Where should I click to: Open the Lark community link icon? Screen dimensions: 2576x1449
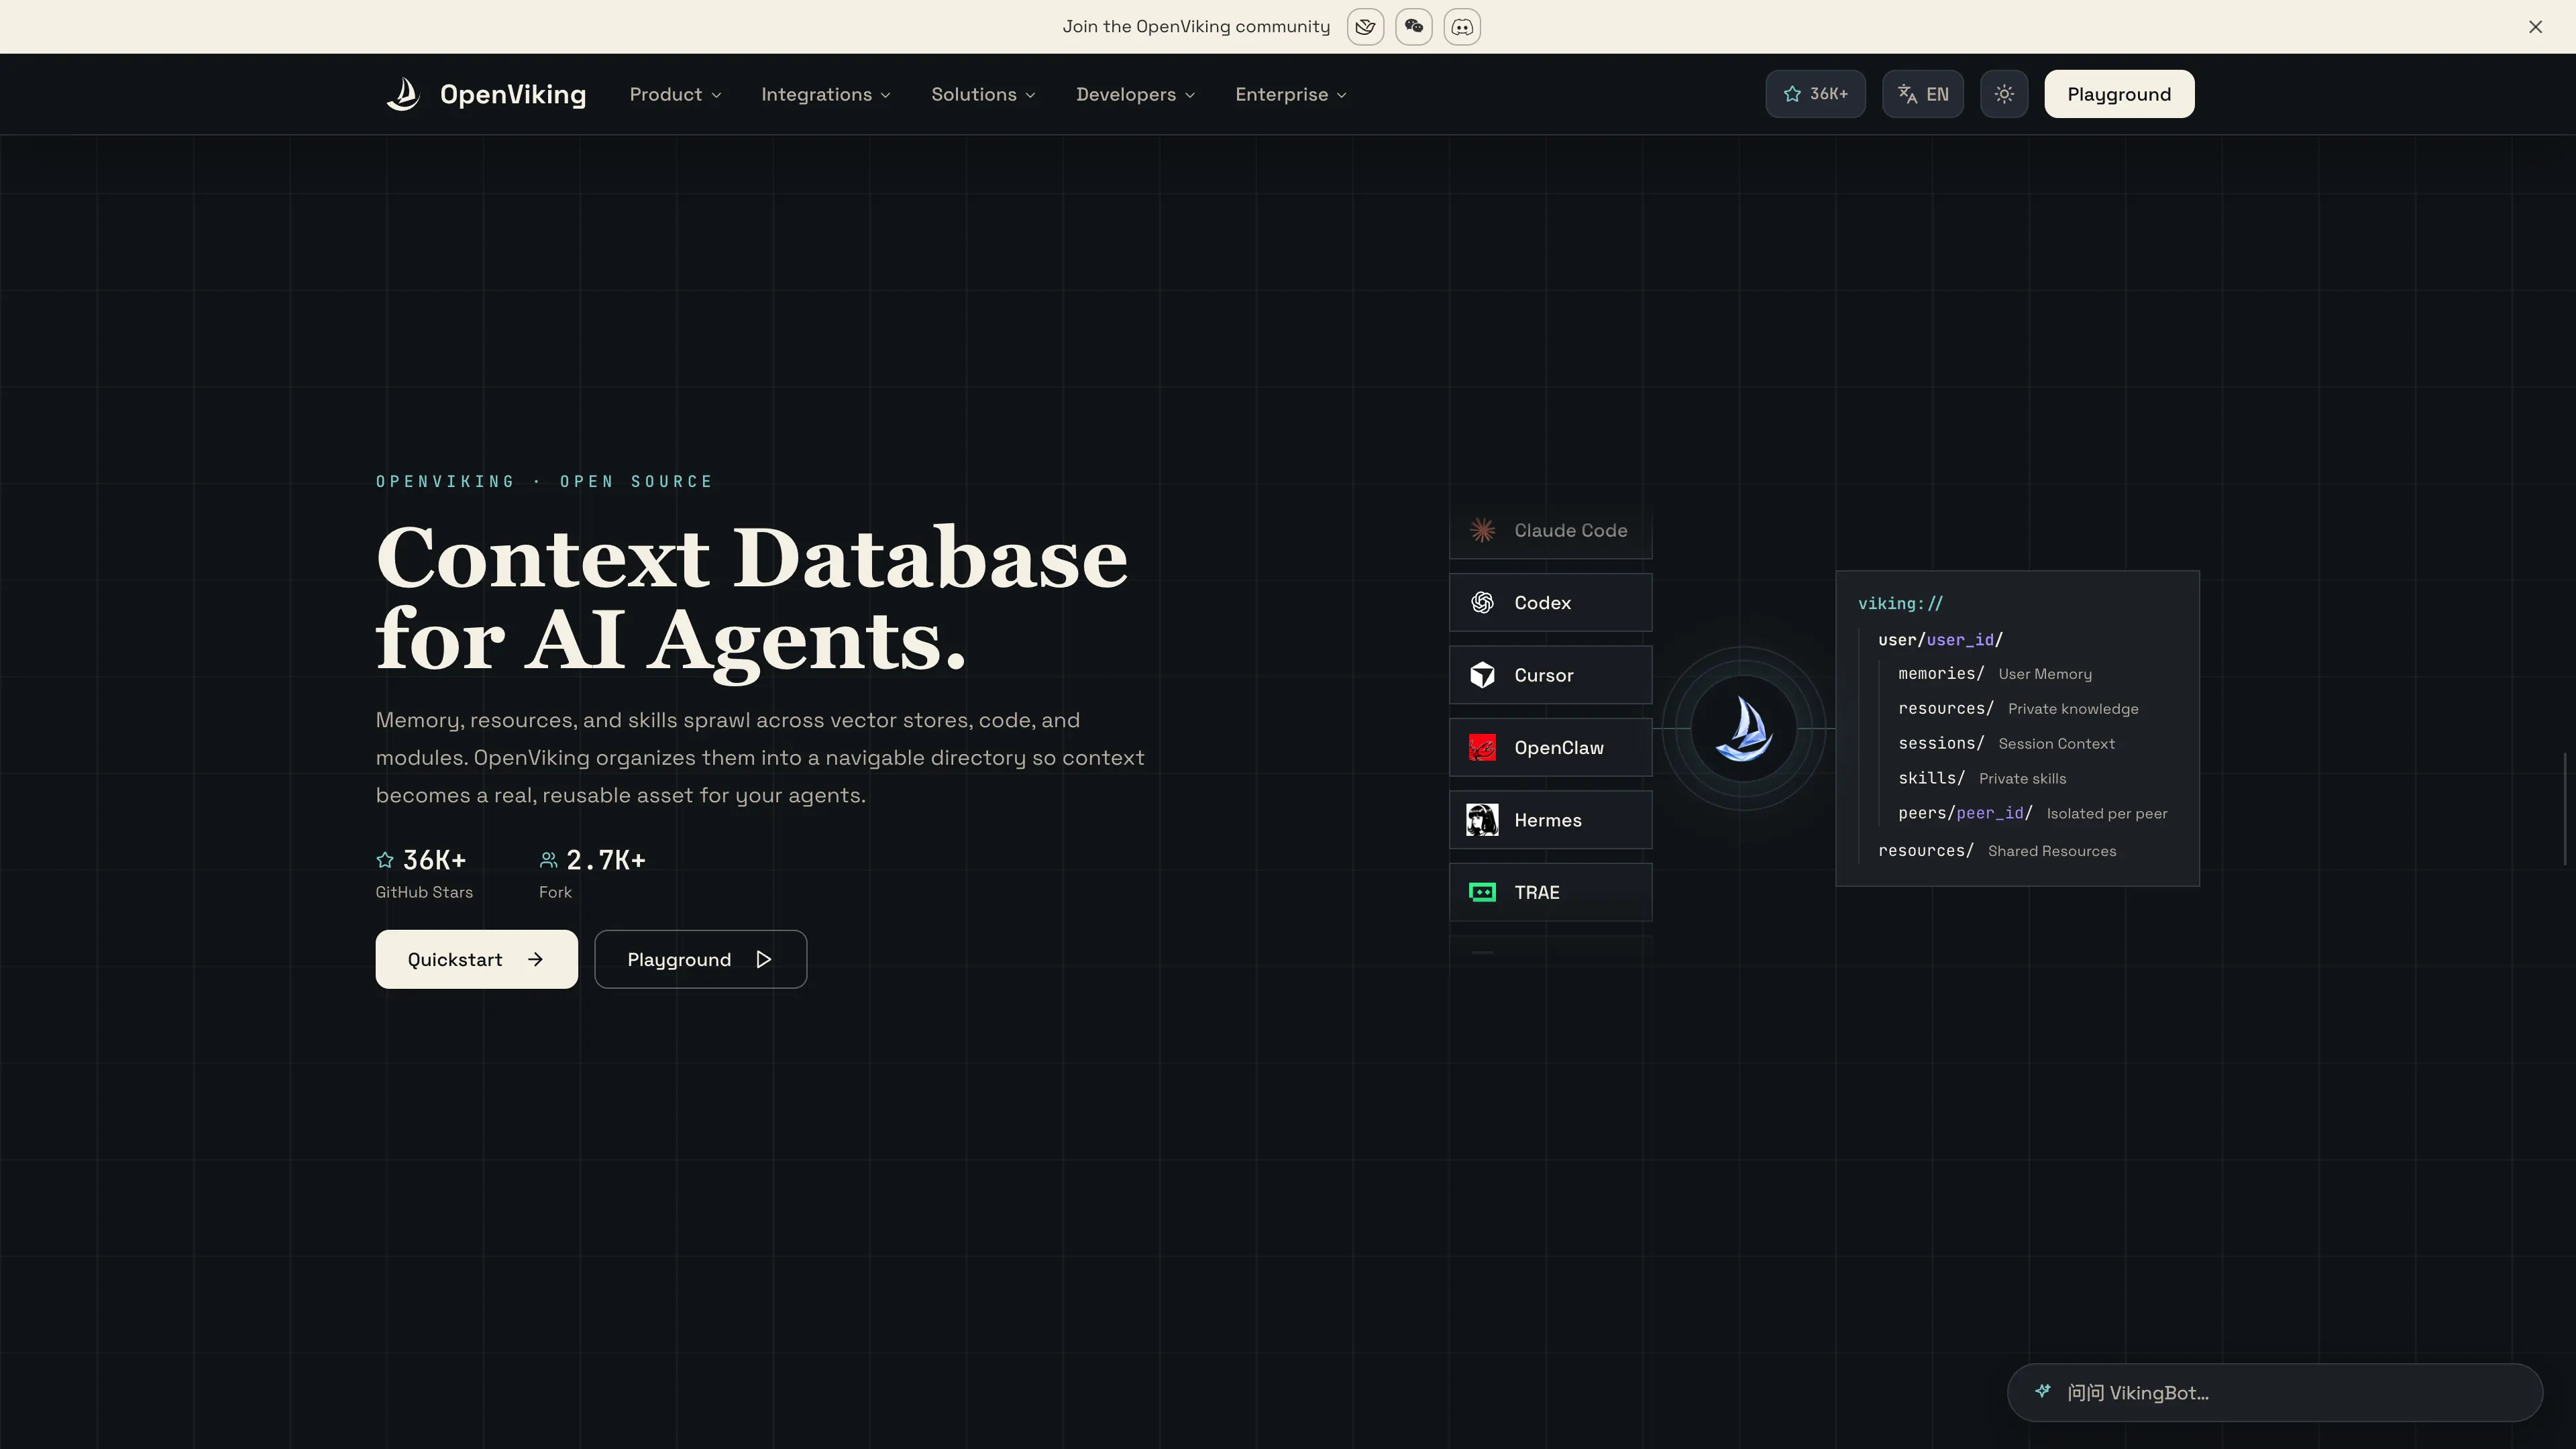(1365, 27)
